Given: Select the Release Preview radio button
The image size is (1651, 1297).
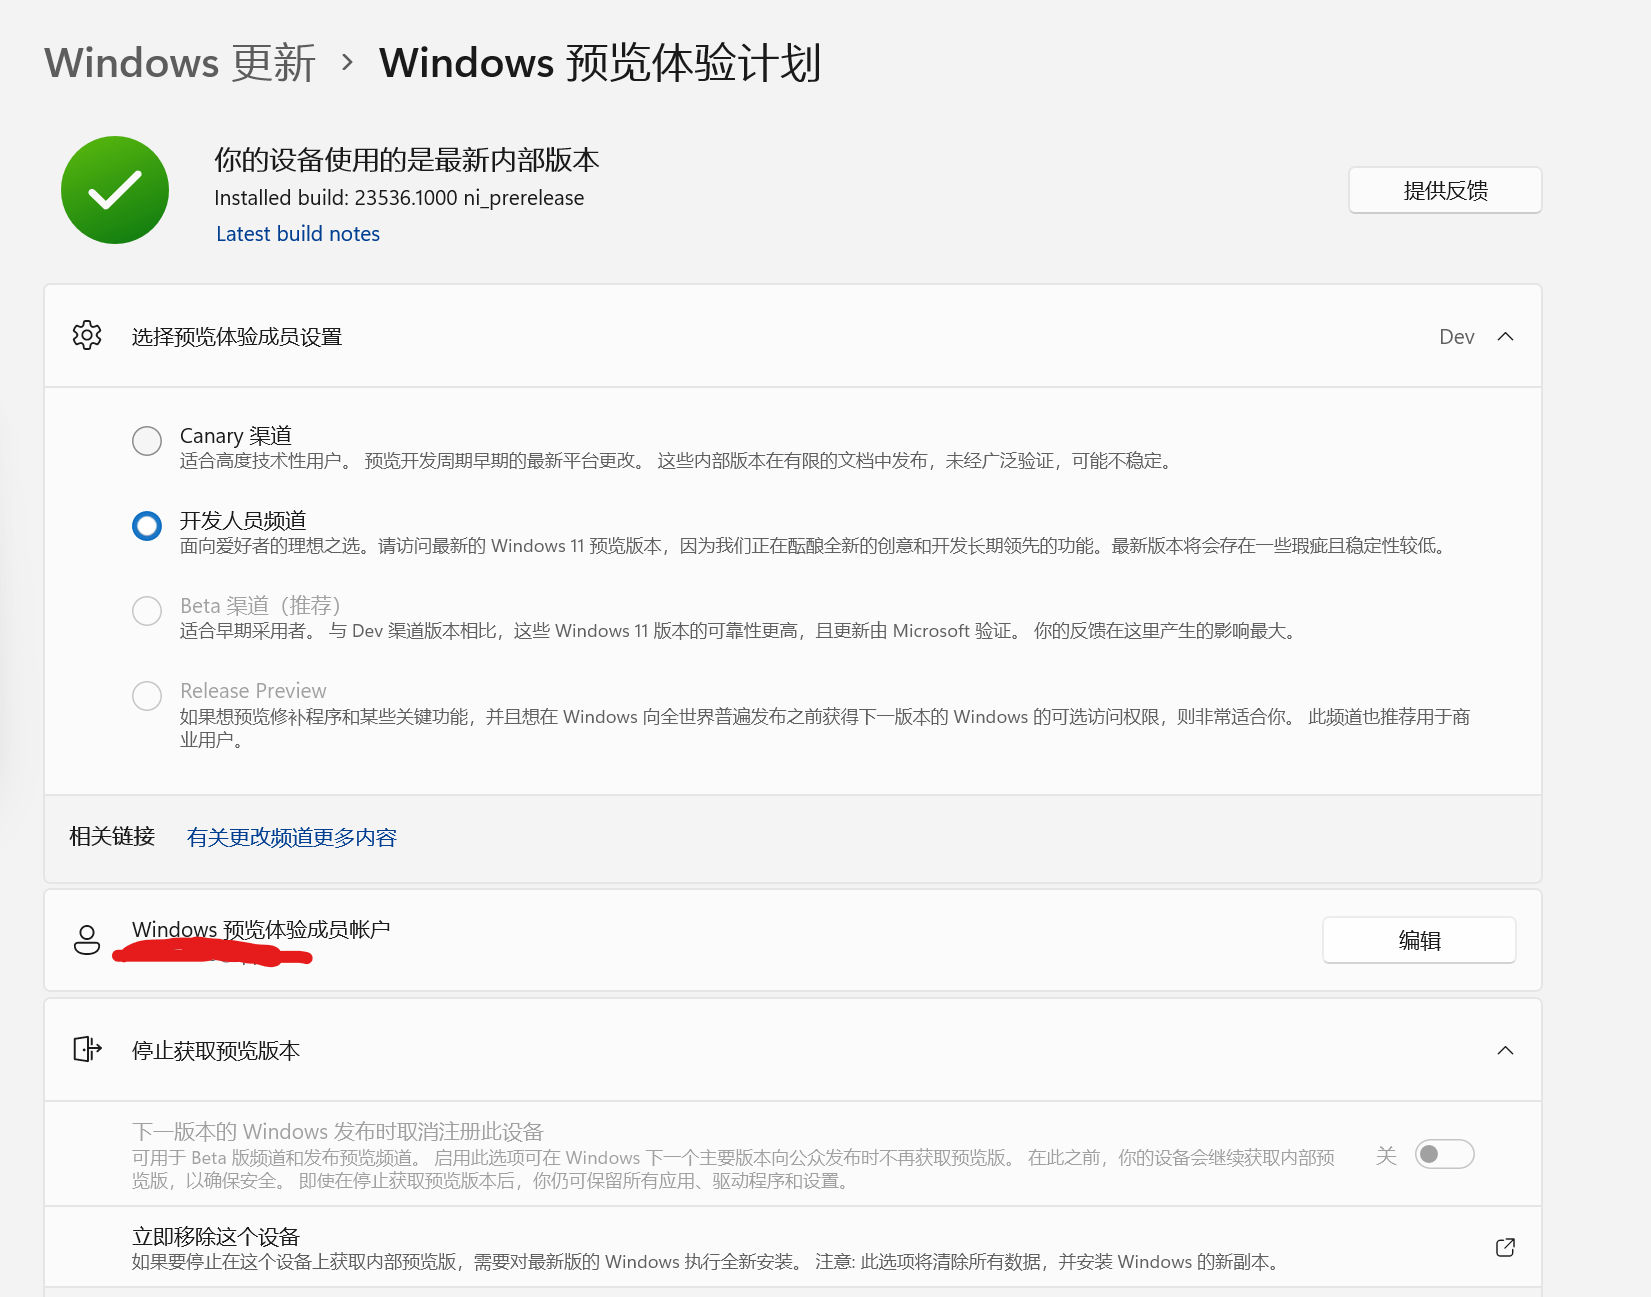Looking at the screenshot, I should 147,696.
